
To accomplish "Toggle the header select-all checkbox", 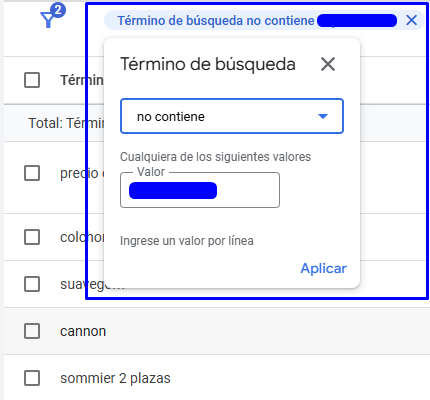I will (32, 80).
